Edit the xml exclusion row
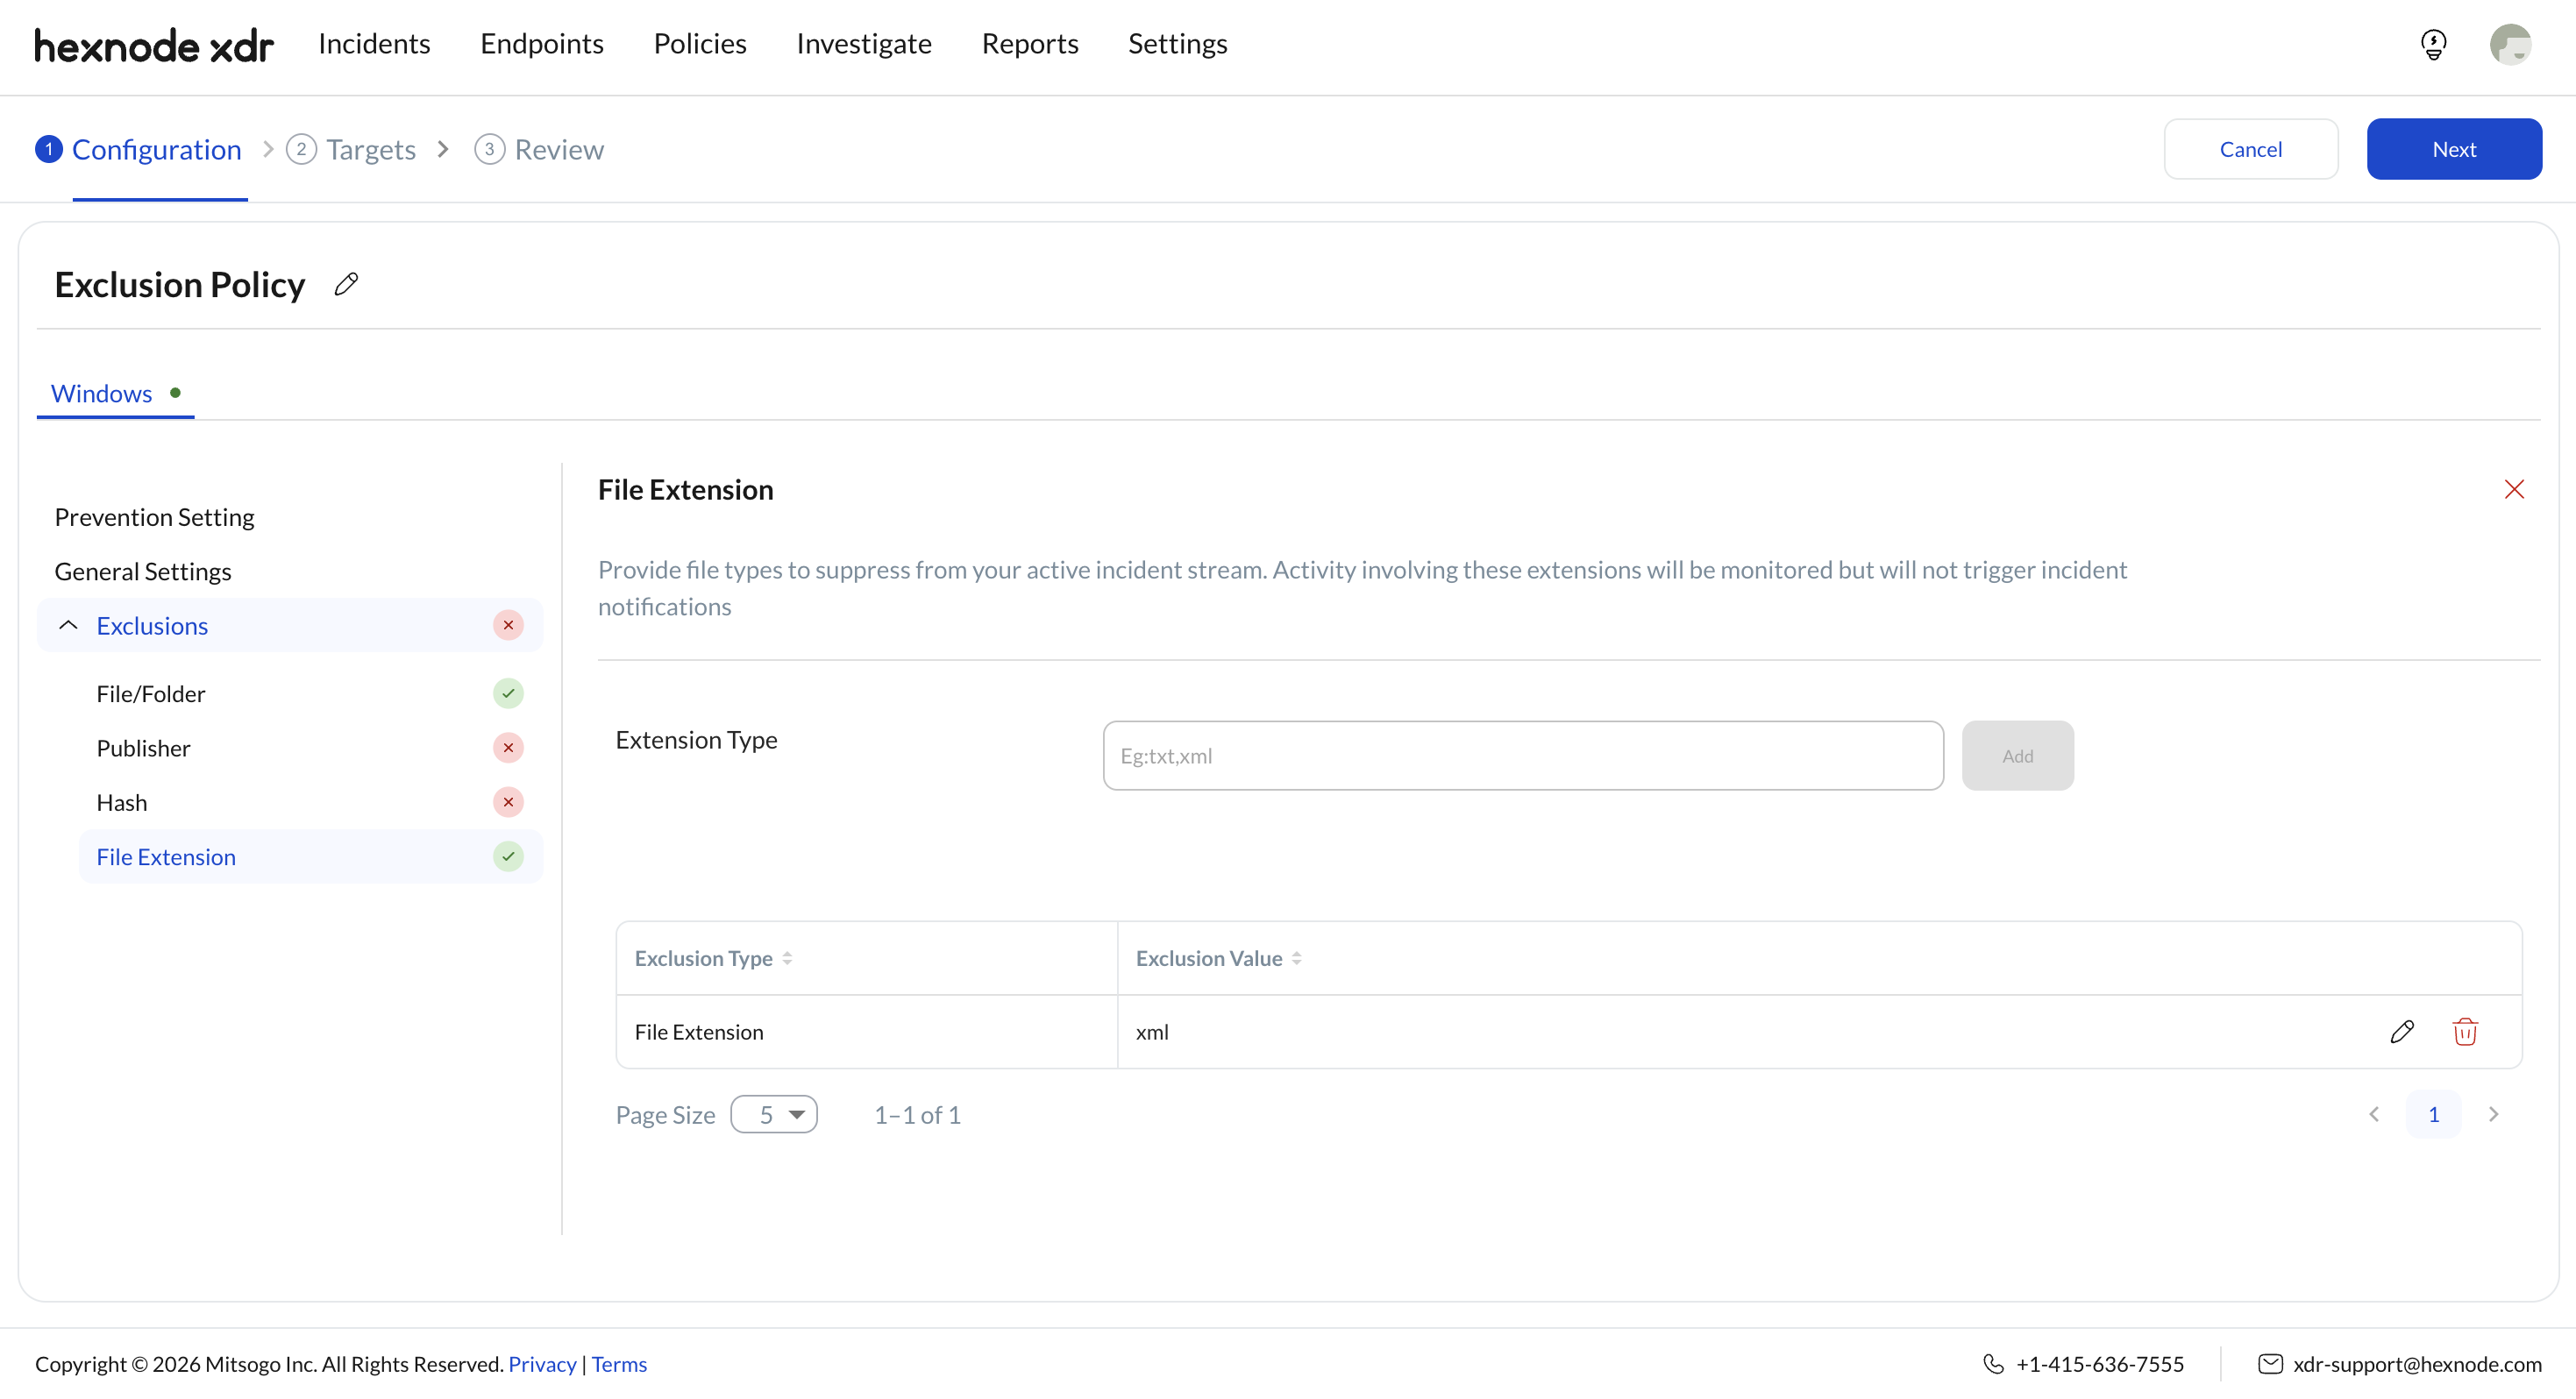Screen dimensions: 2576x1399 point(2402,1032)
